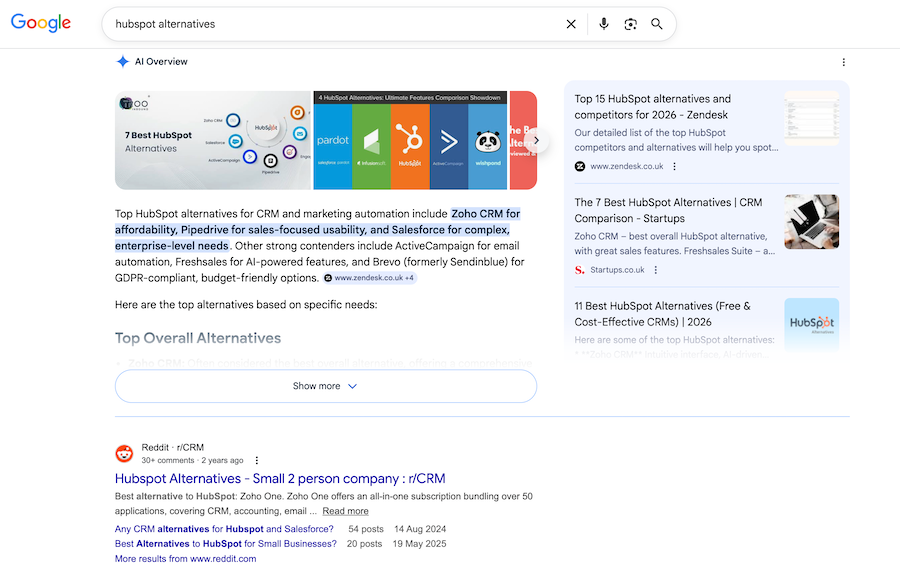Open AI Overview more options menu
Viewport: 900px width, 588px height.
coord(843,62)
